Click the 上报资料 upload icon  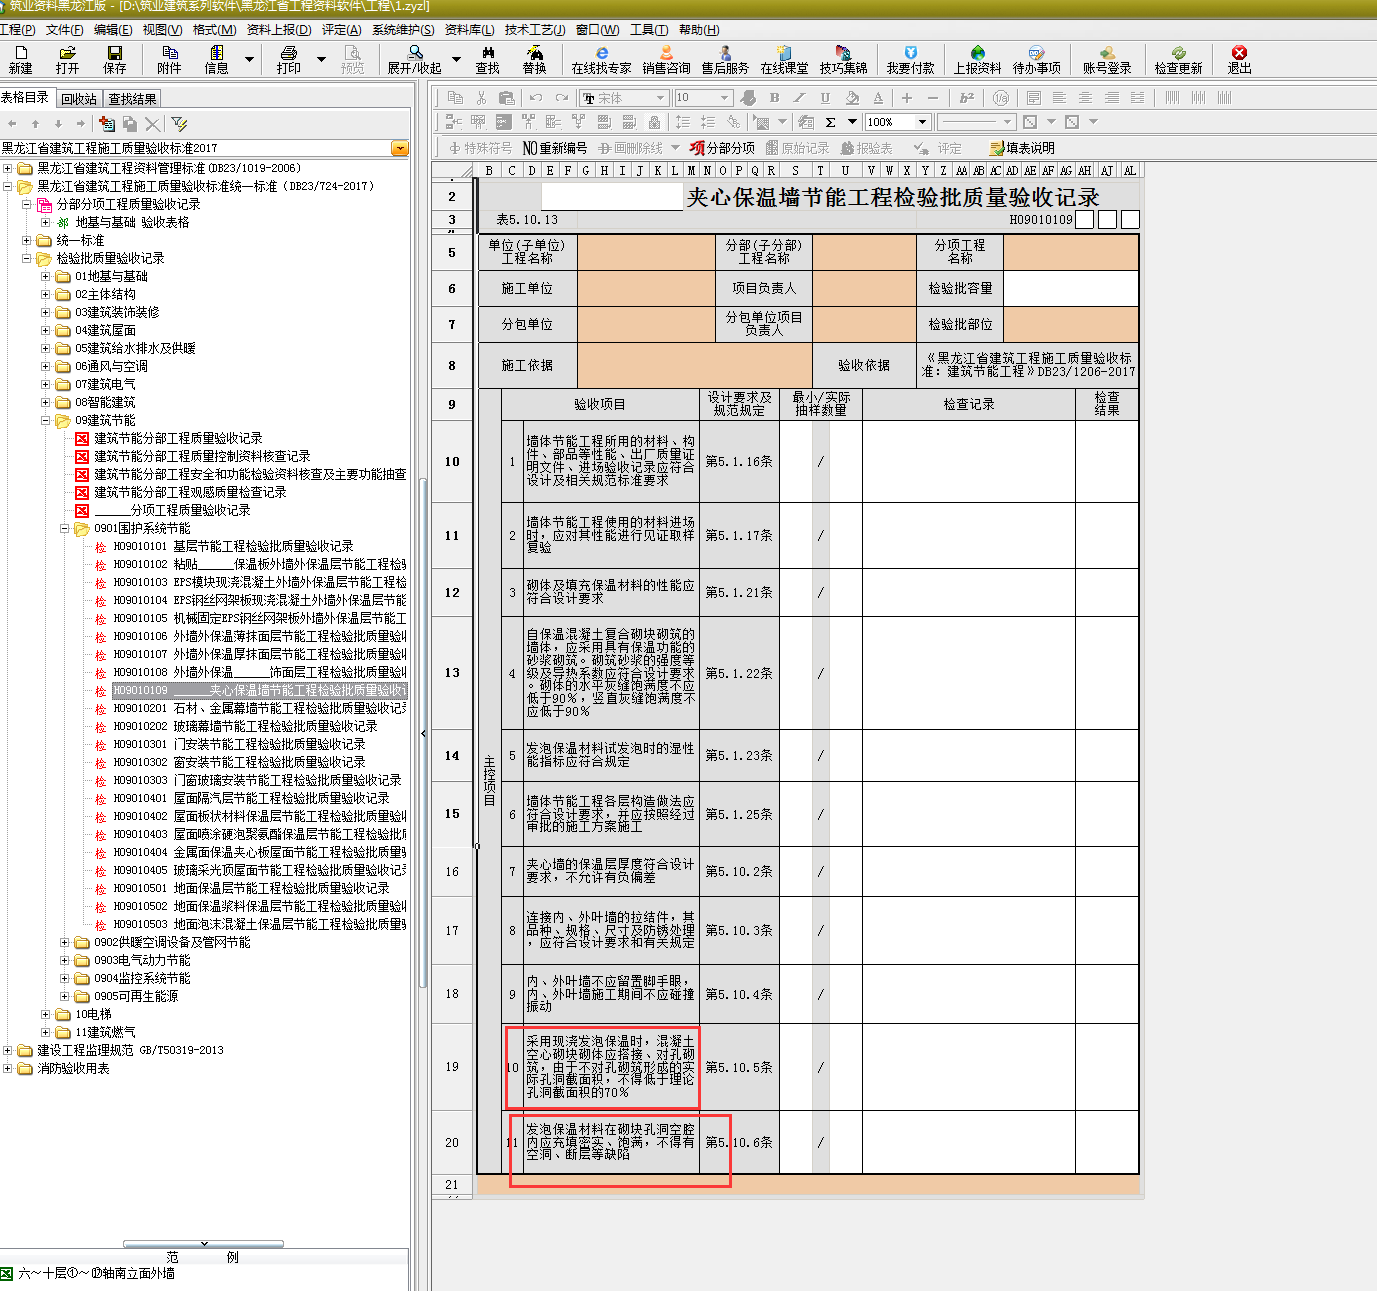click(x=978, y=60)
